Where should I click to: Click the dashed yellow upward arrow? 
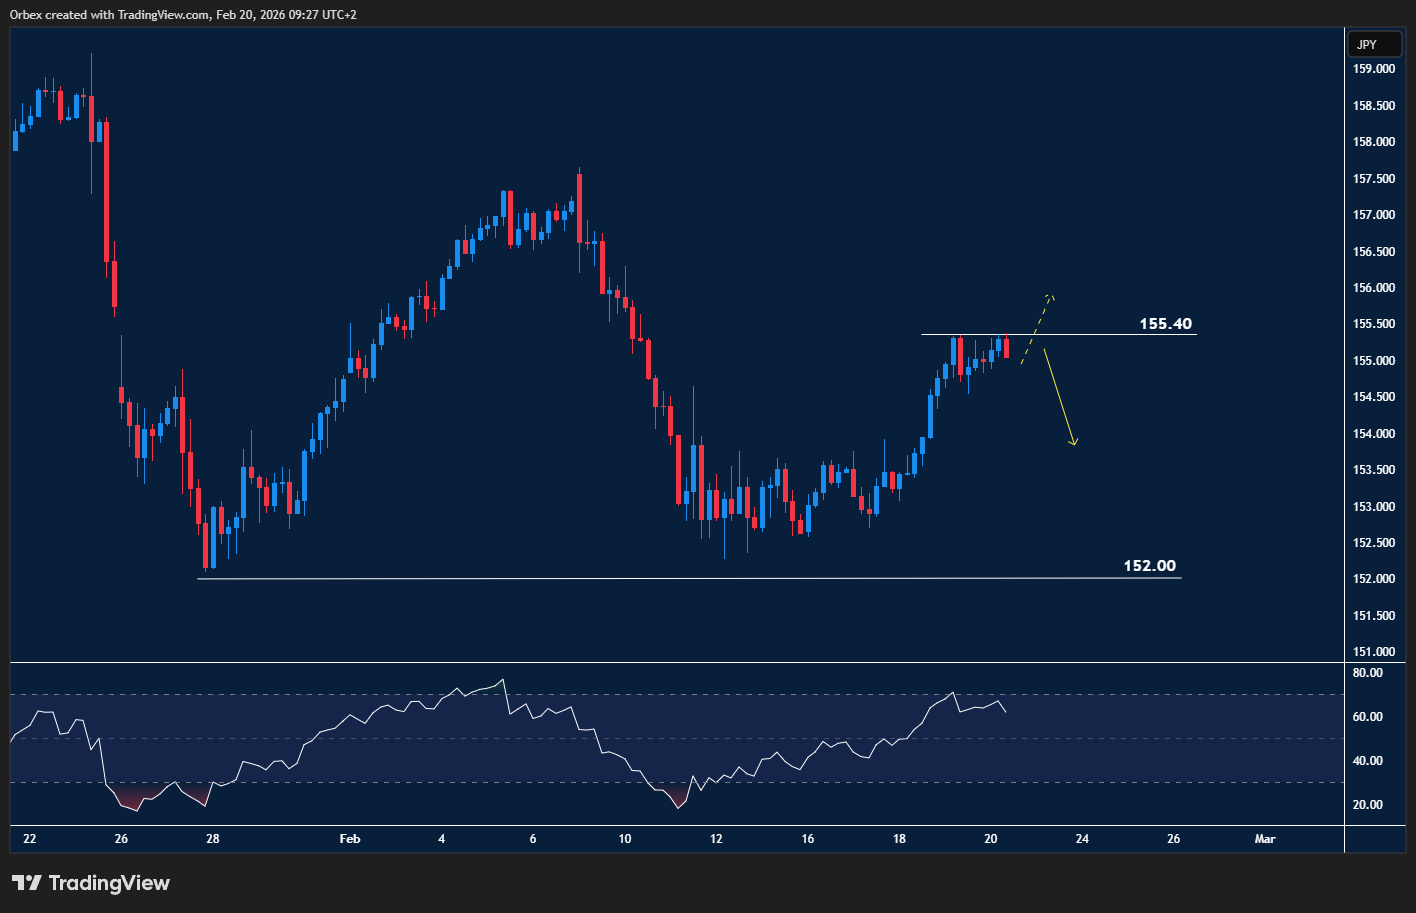point(1037,327)
